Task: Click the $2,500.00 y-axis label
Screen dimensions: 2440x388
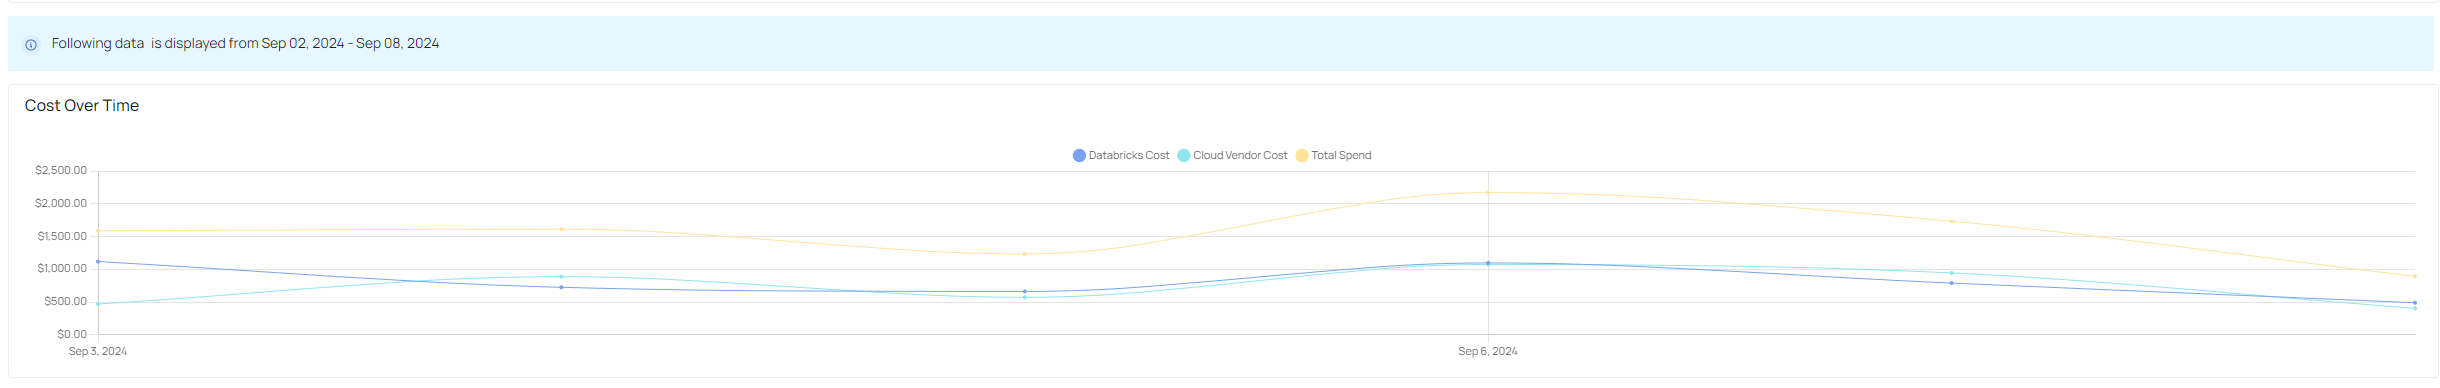Action: click(61, 171)
